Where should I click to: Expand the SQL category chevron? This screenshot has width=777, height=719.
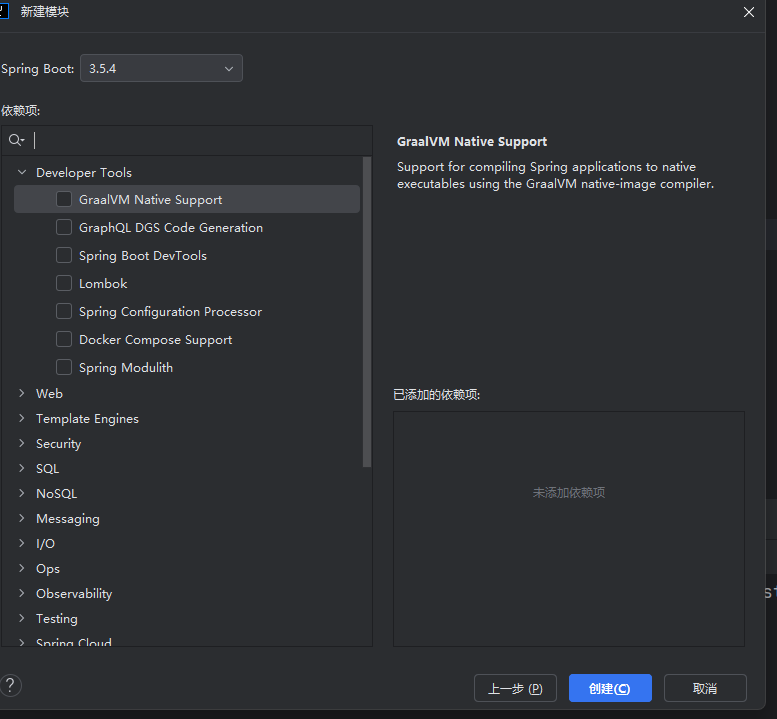pyautogui.click(x=22, y=469)
